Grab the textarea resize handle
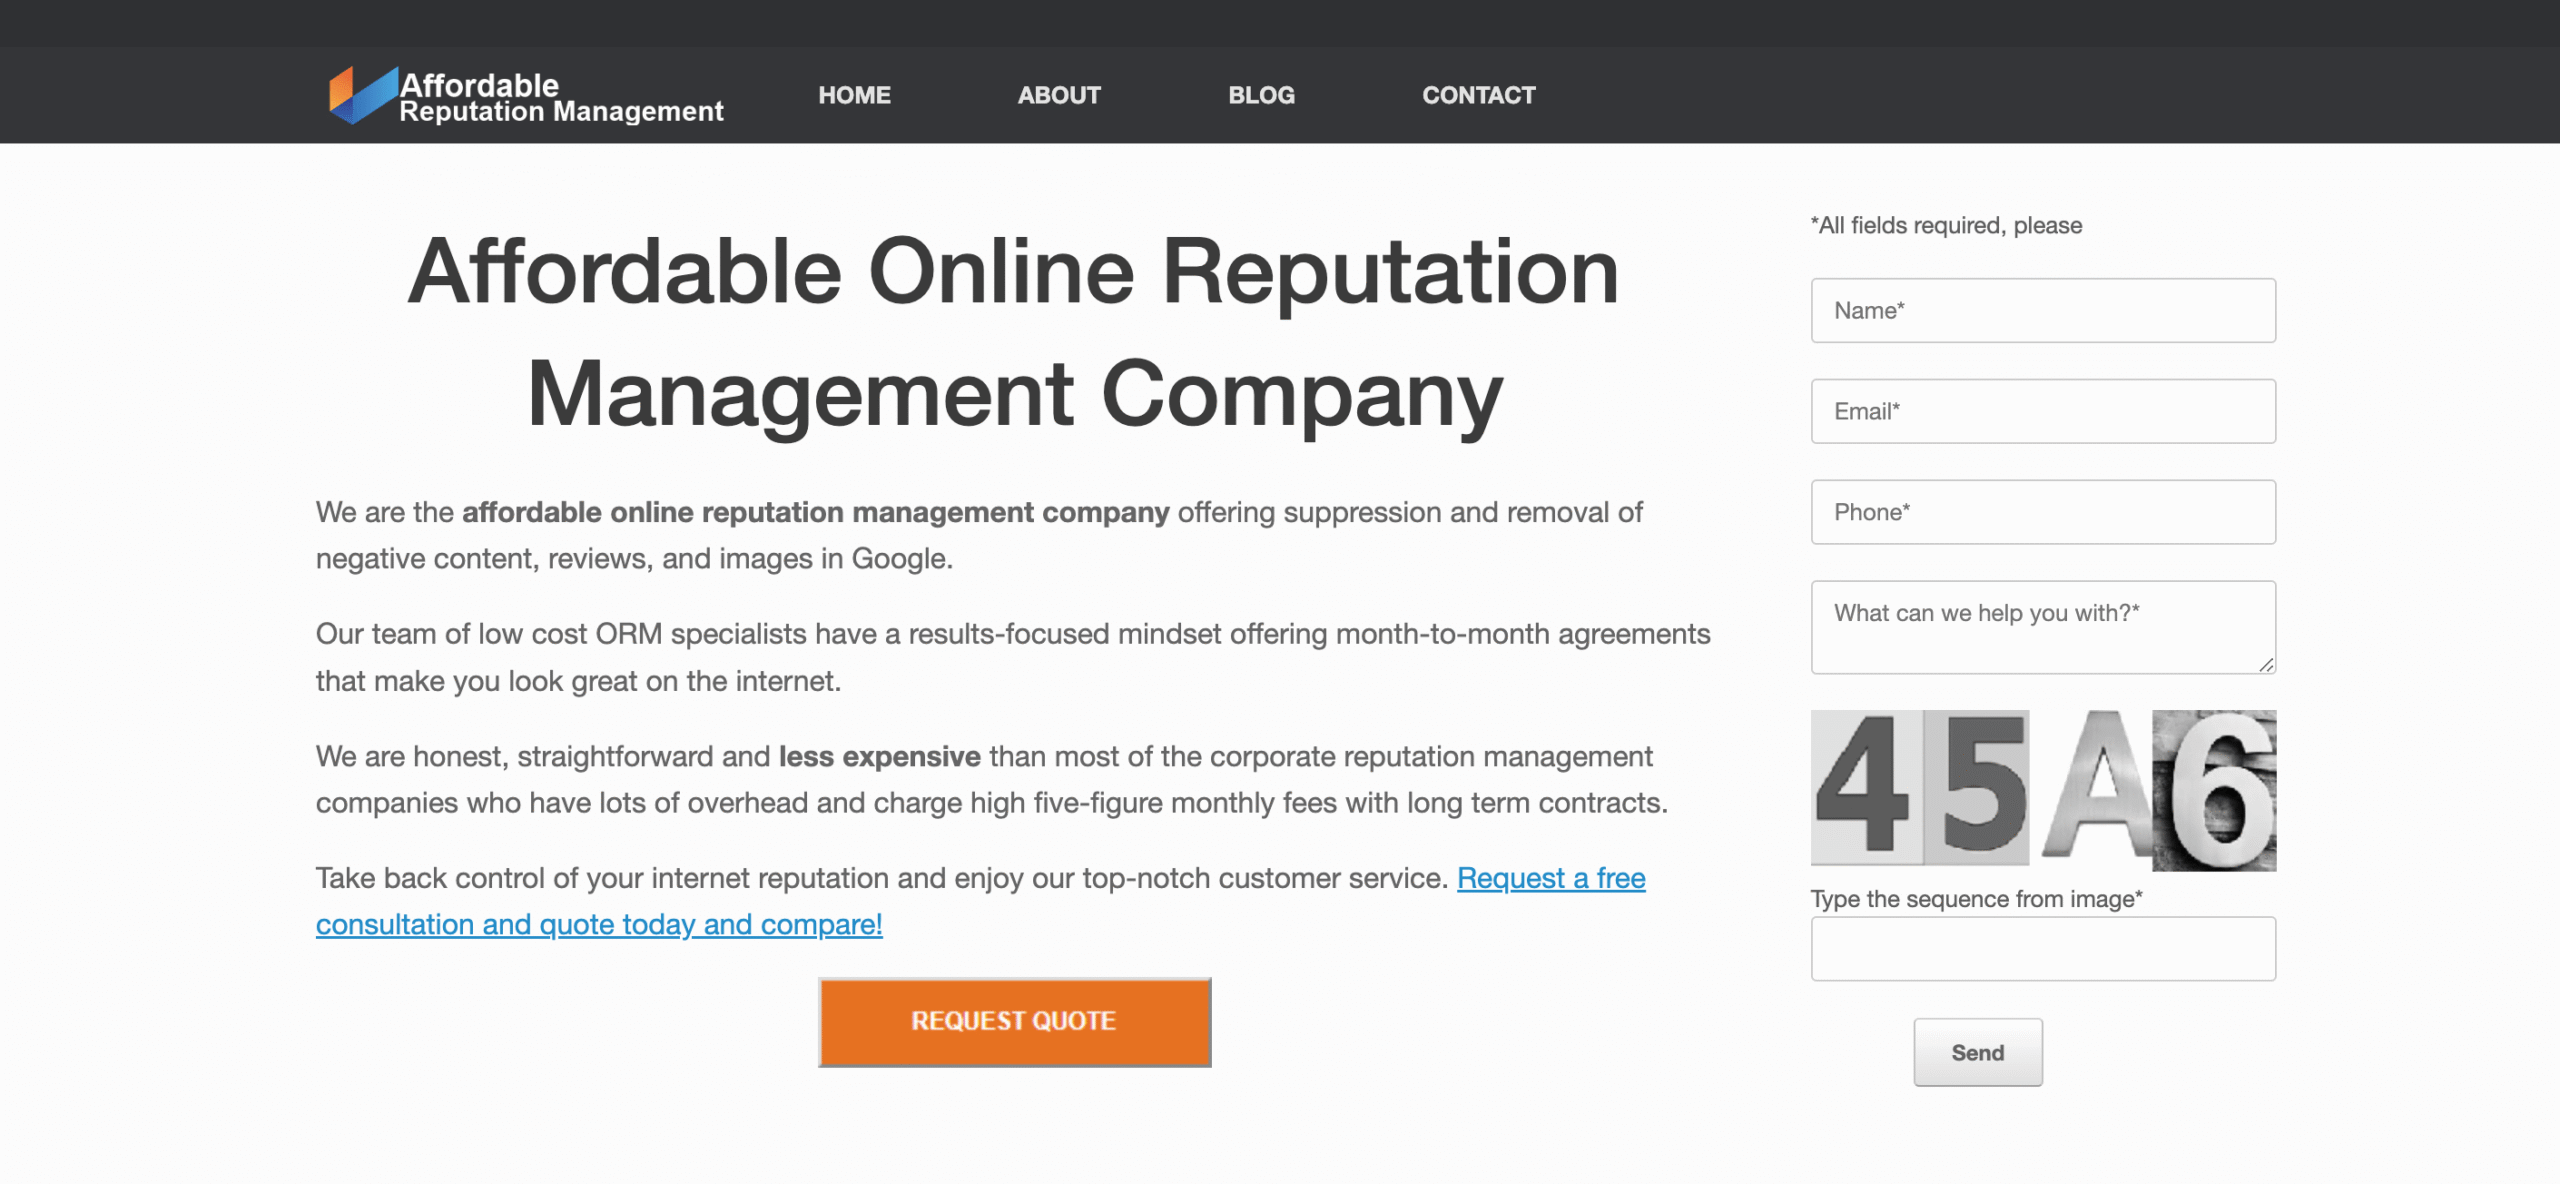 [x=2266, y=665]
